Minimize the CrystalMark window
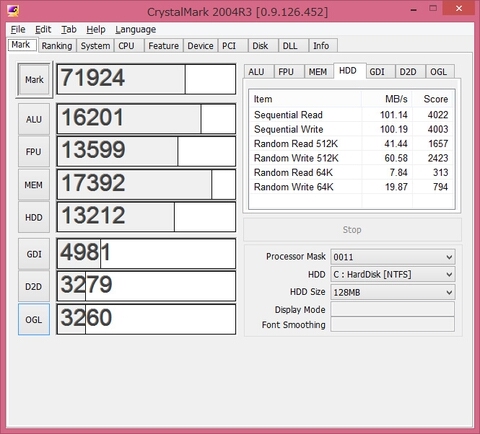This screenshot has height=434, width=480. pos(414,10)
